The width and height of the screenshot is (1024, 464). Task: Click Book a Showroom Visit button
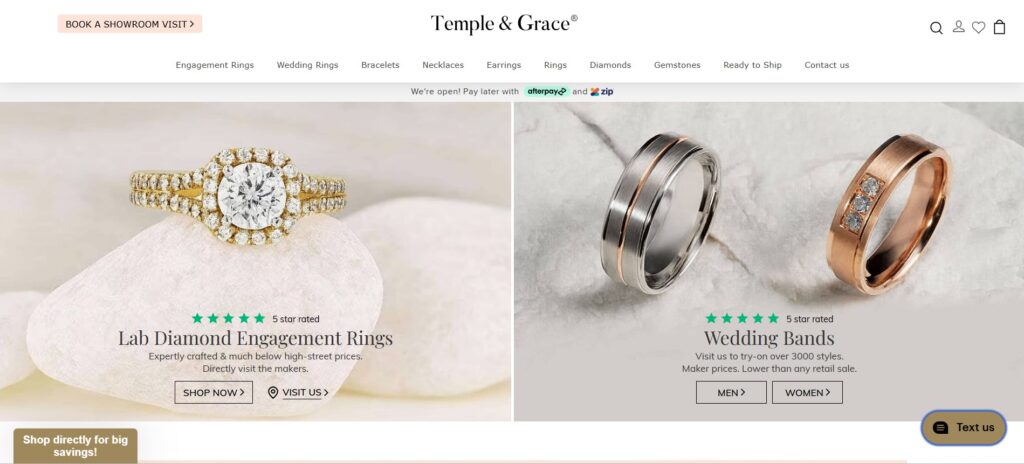click(130, 24)
